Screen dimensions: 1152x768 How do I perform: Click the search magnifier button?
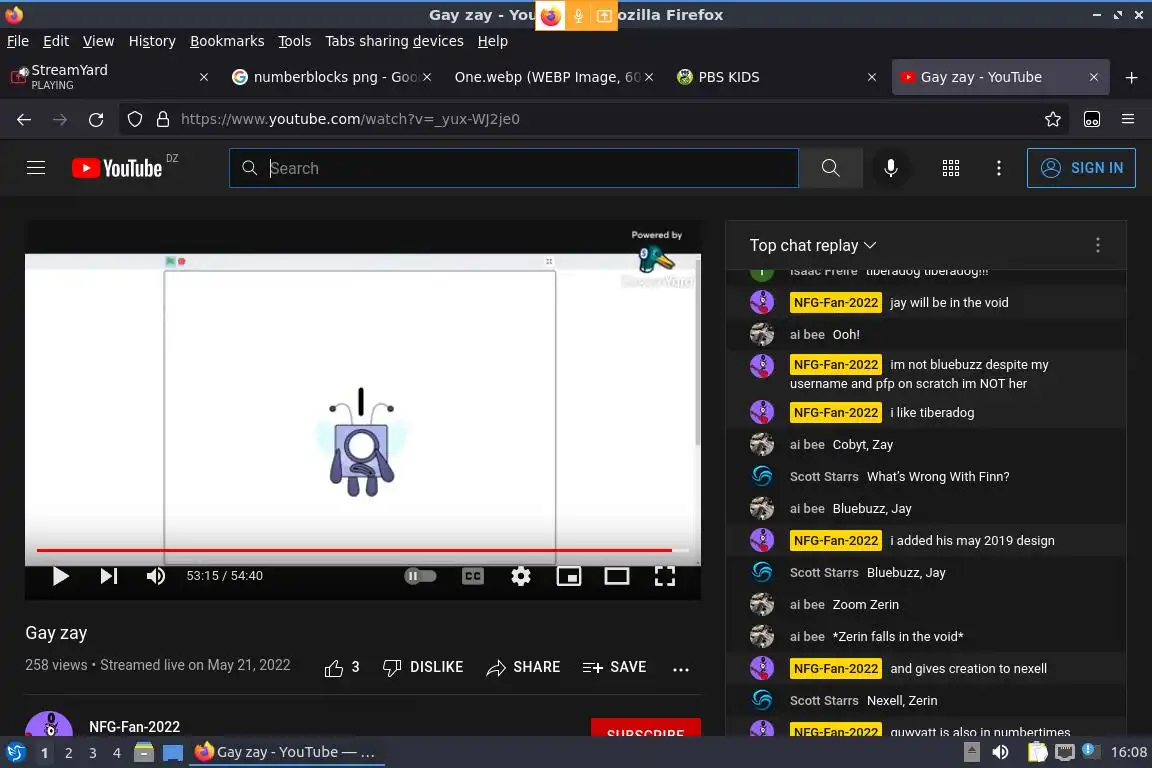(x=830, y=168)
